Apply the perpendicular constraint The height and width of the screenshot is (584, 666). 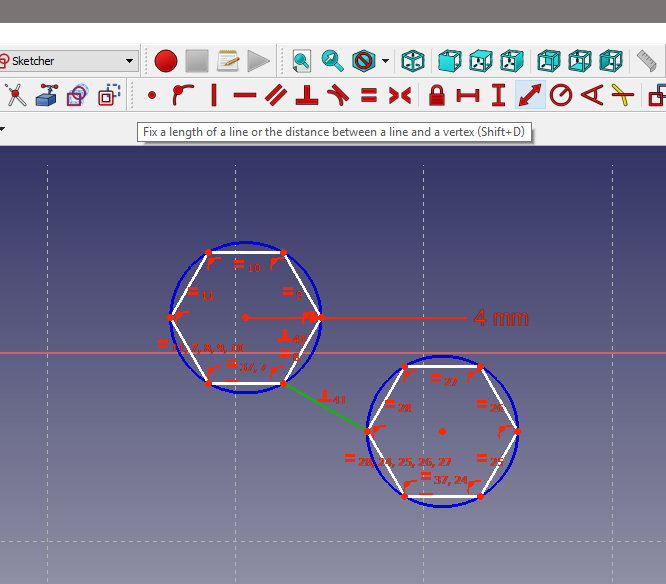tap(307, 95)
